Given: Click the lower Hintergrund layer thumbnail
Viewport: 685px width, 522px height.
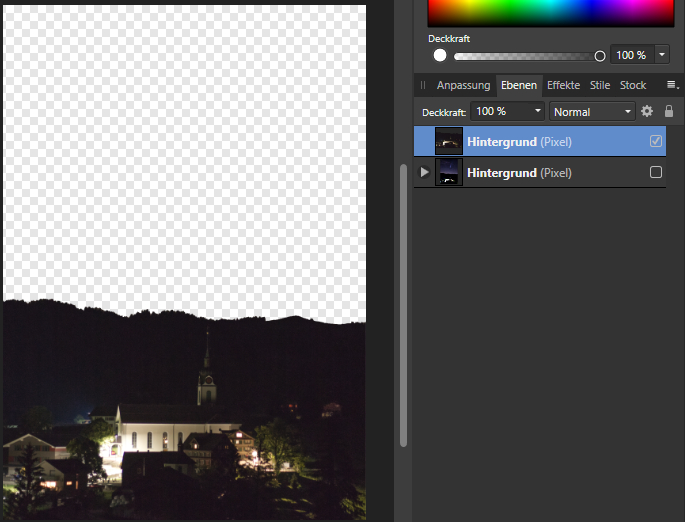Looking at the screenshot, I should (449, 172).
